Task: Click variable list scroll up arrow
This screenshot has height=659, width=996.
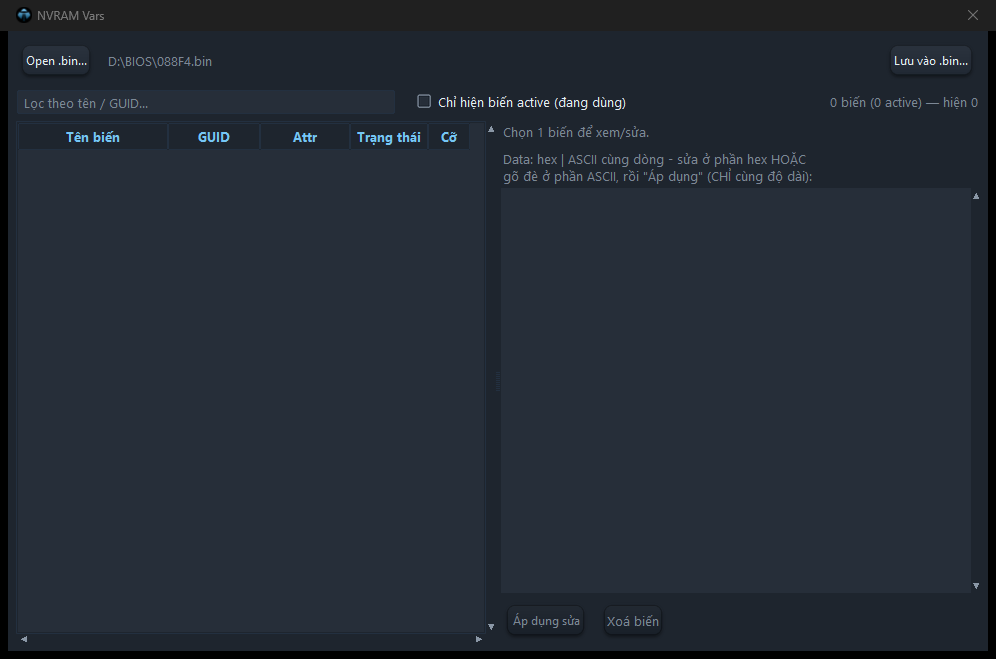Action: tap(491, 130)
